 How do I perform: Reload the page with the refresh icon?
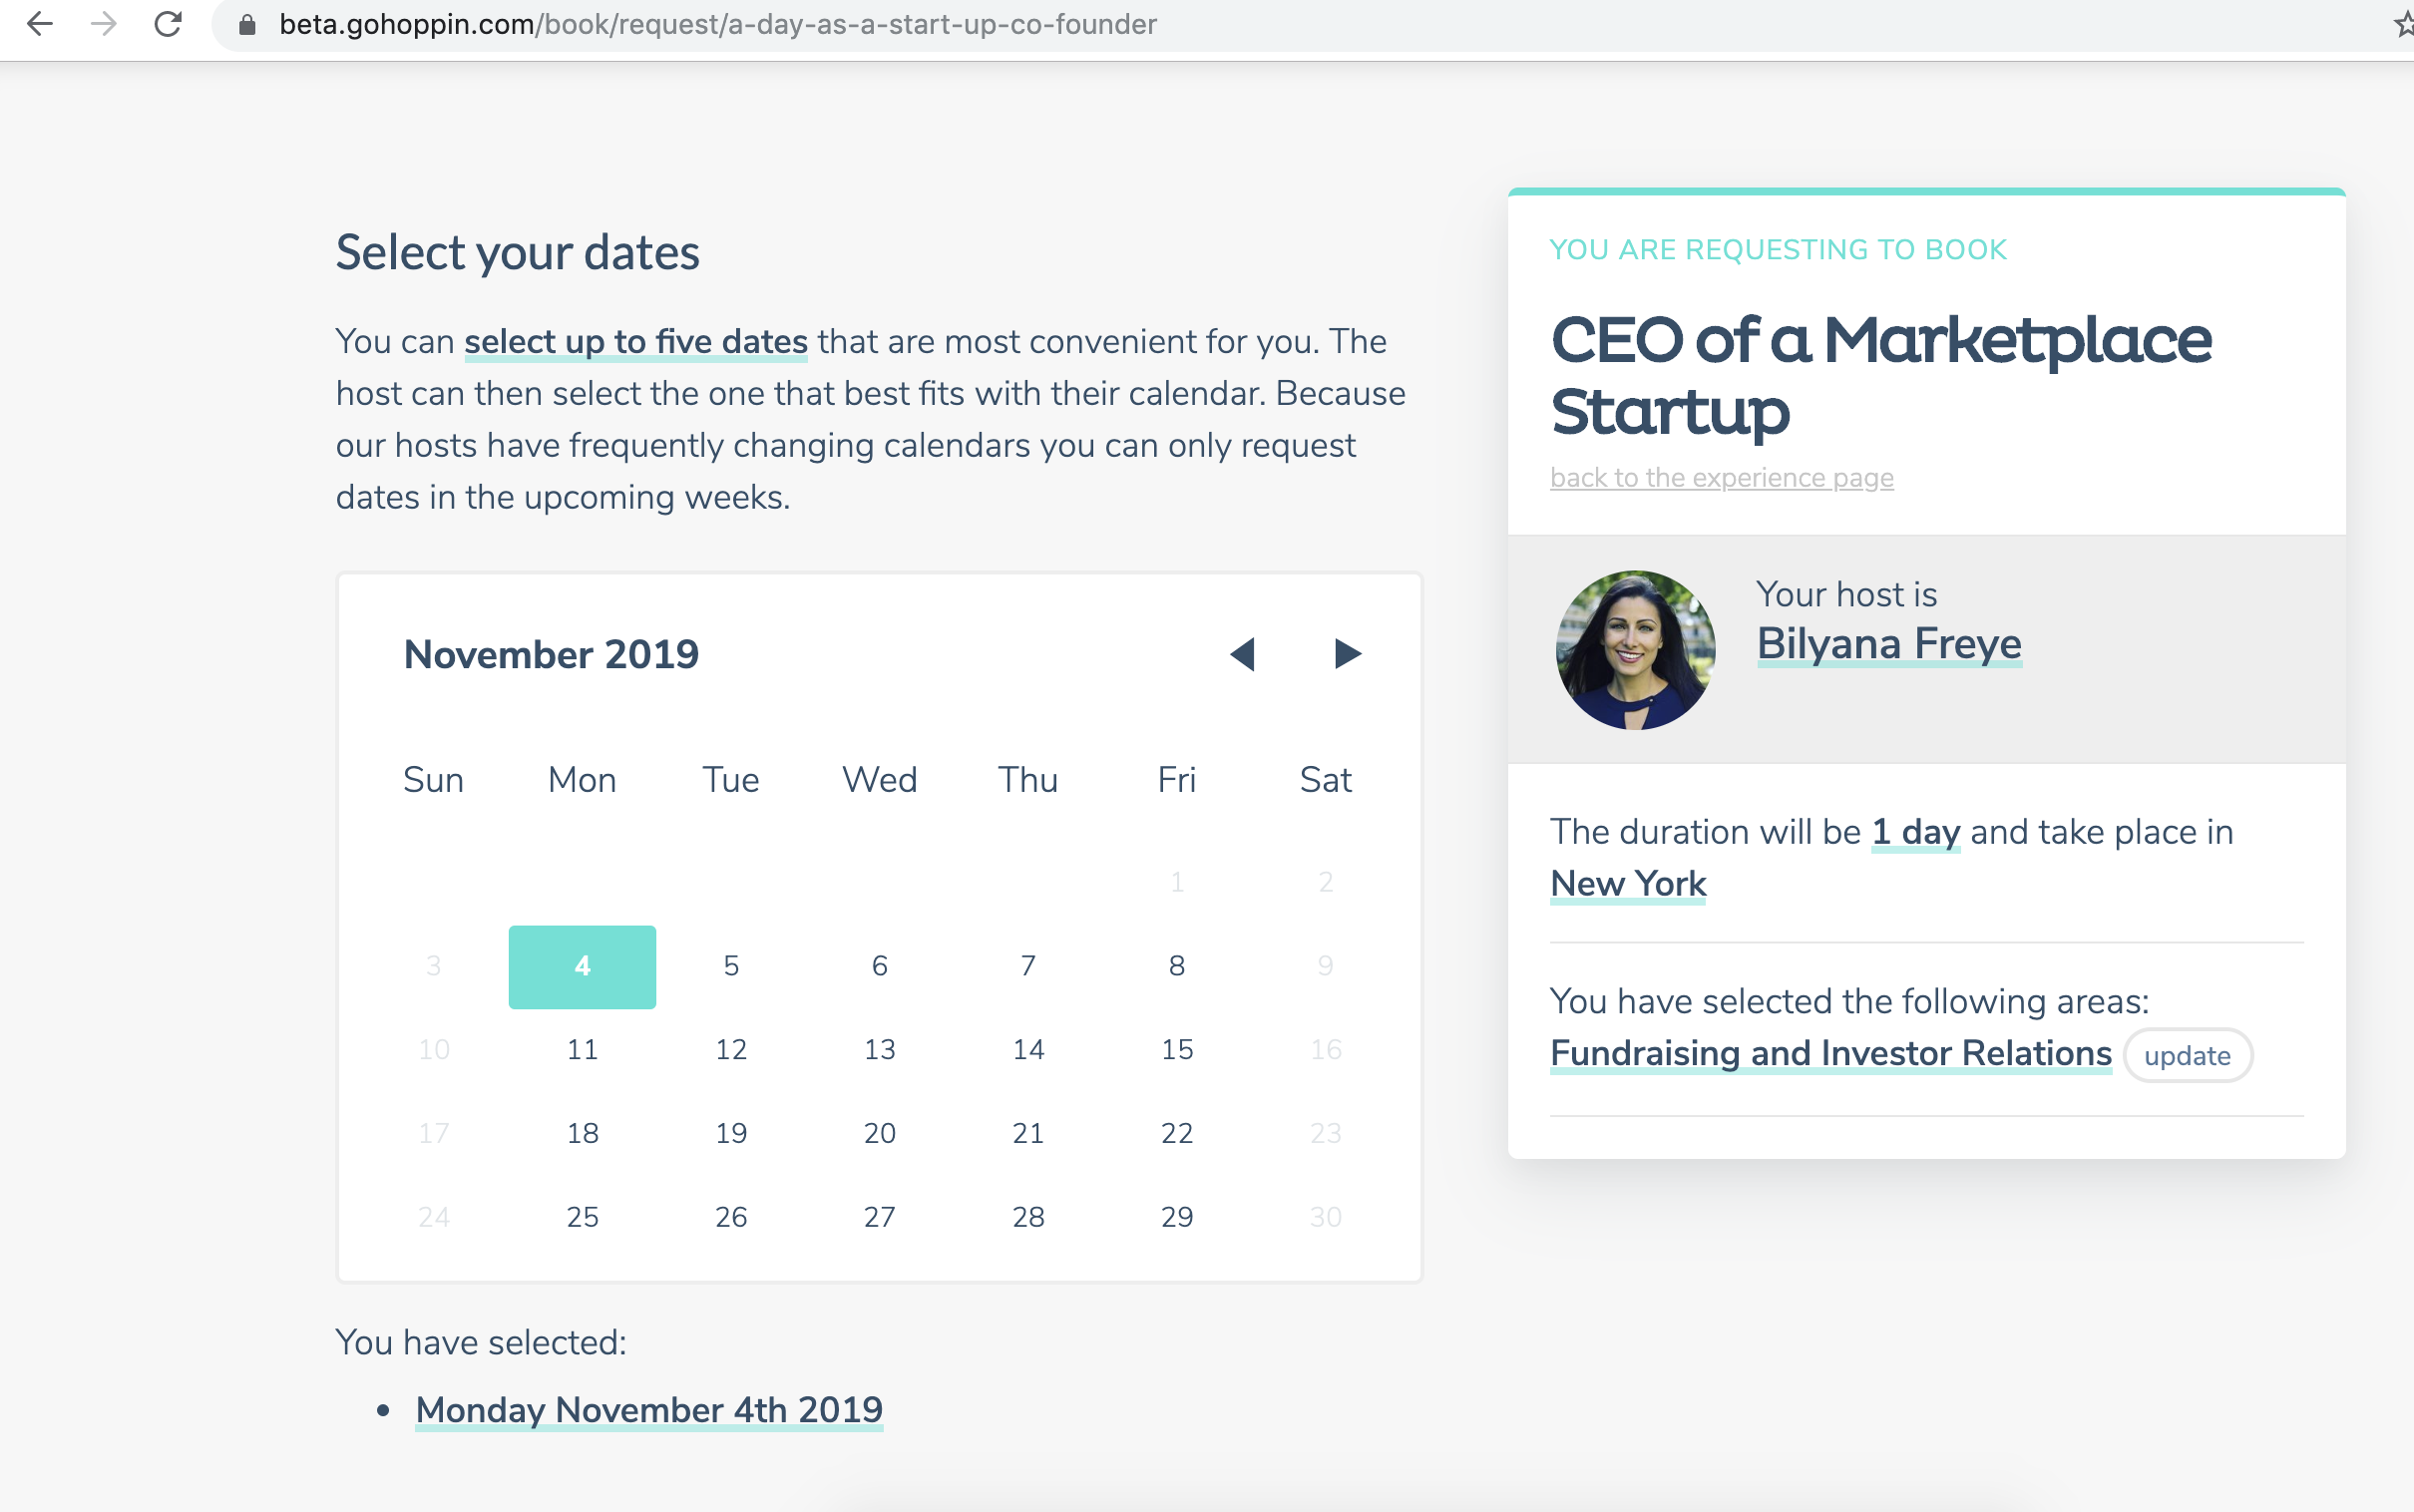(168, 24)
